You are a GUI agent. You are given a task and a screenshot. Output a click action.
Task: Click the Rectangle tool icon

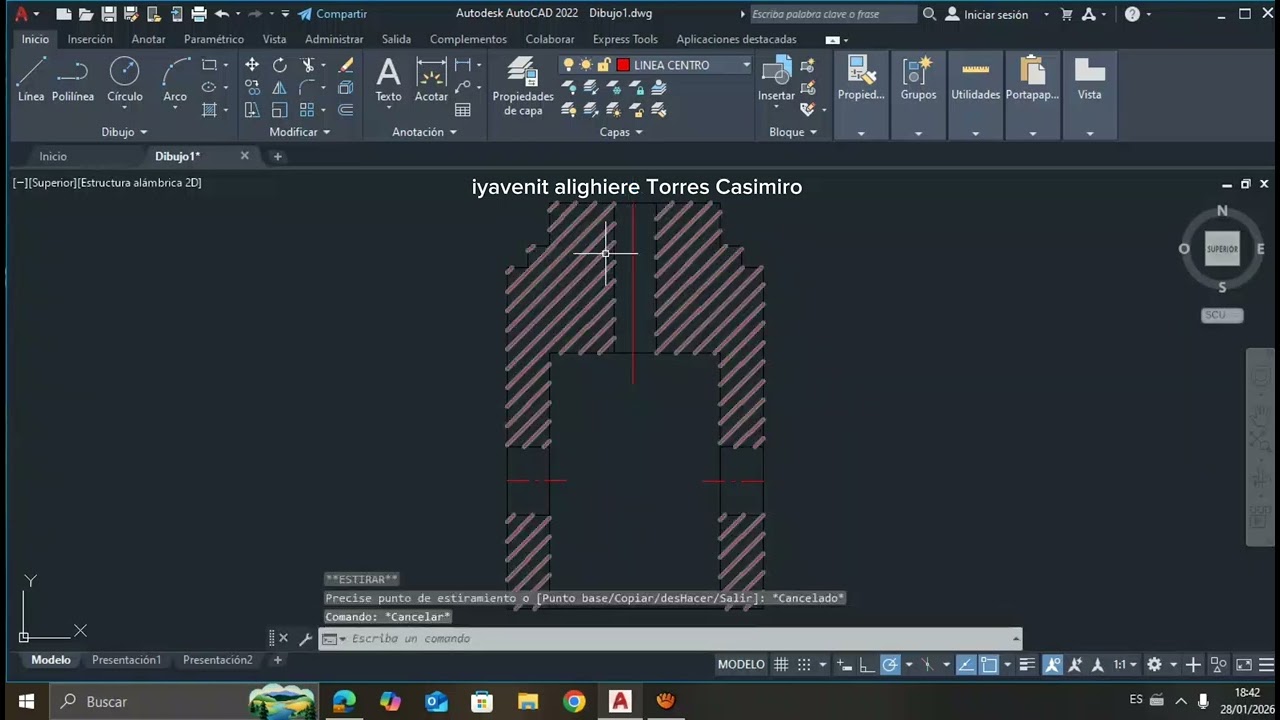(x=209, y=65)
